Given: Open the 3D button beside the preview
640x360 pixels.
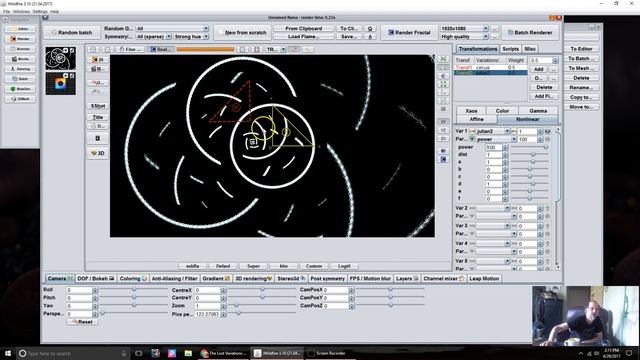Looking at the screenshot, I should tap(98, 153).
